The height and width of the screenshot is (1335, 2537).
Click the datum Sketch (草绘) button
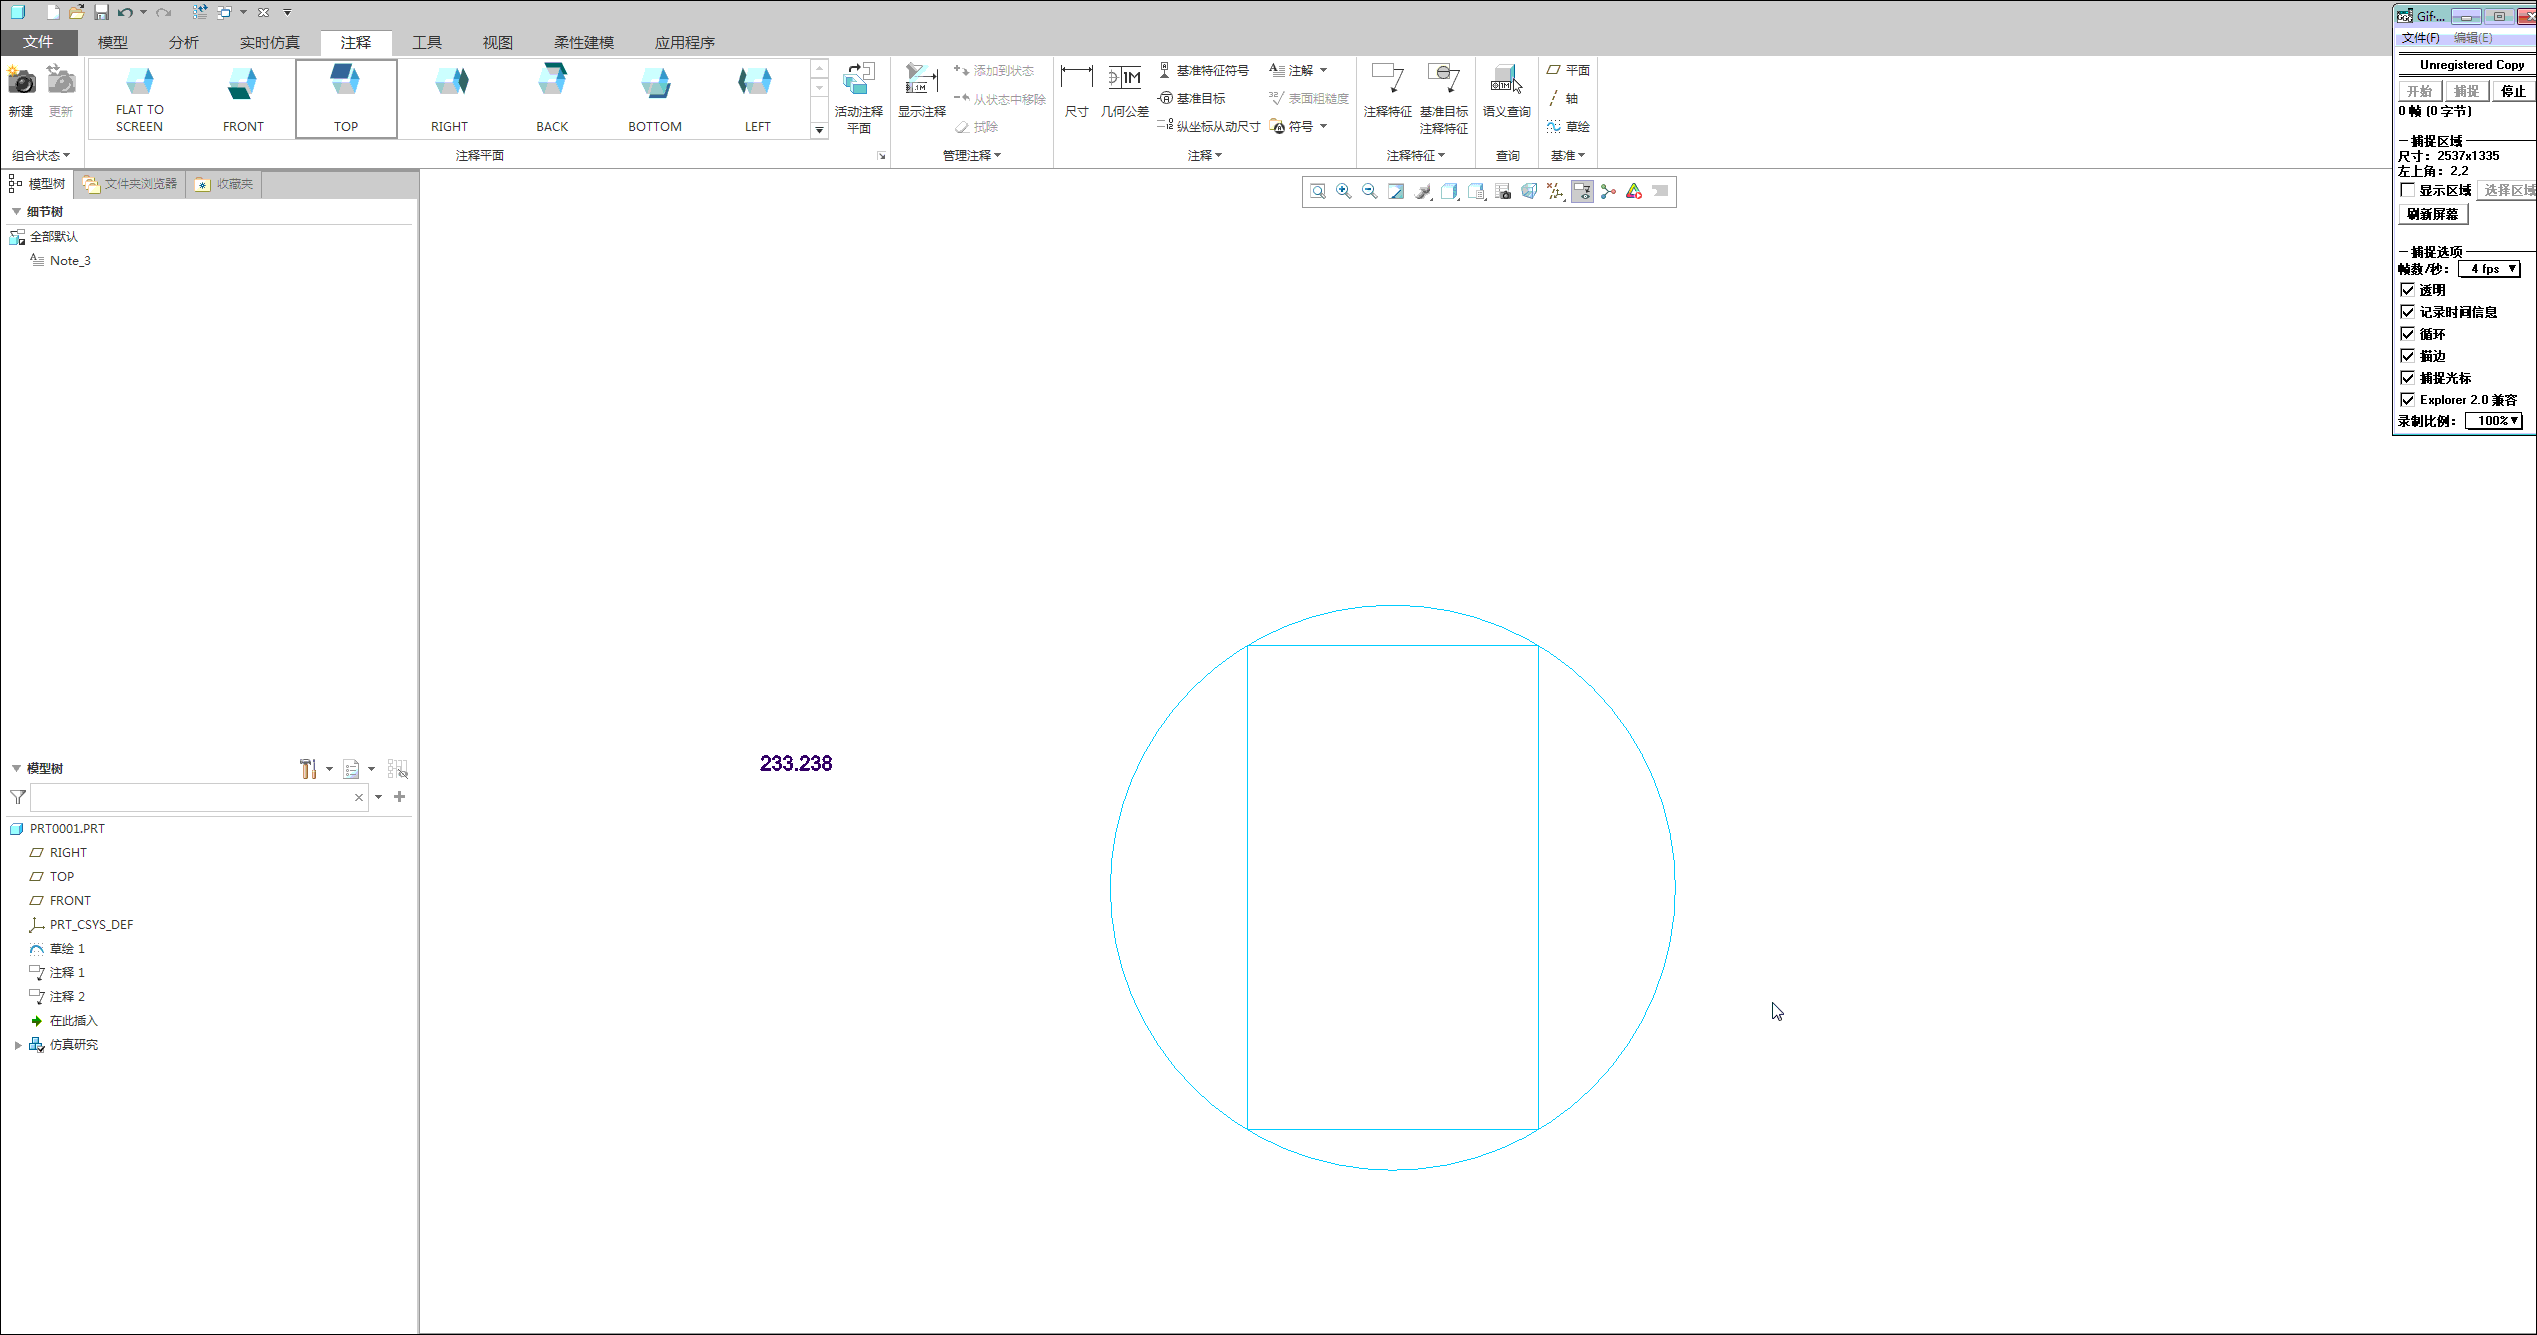1568,126
